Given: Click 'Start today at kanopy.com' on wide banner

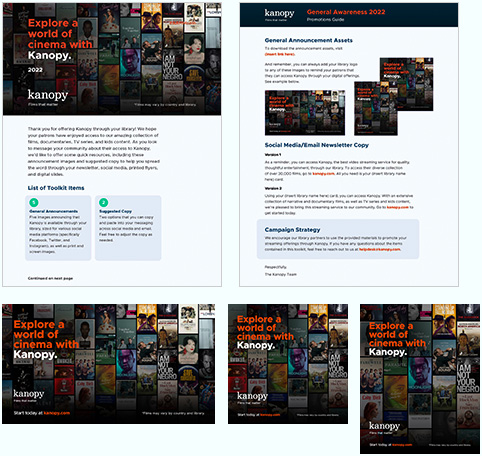Looking at the screenshot, I should click(42, 413).
